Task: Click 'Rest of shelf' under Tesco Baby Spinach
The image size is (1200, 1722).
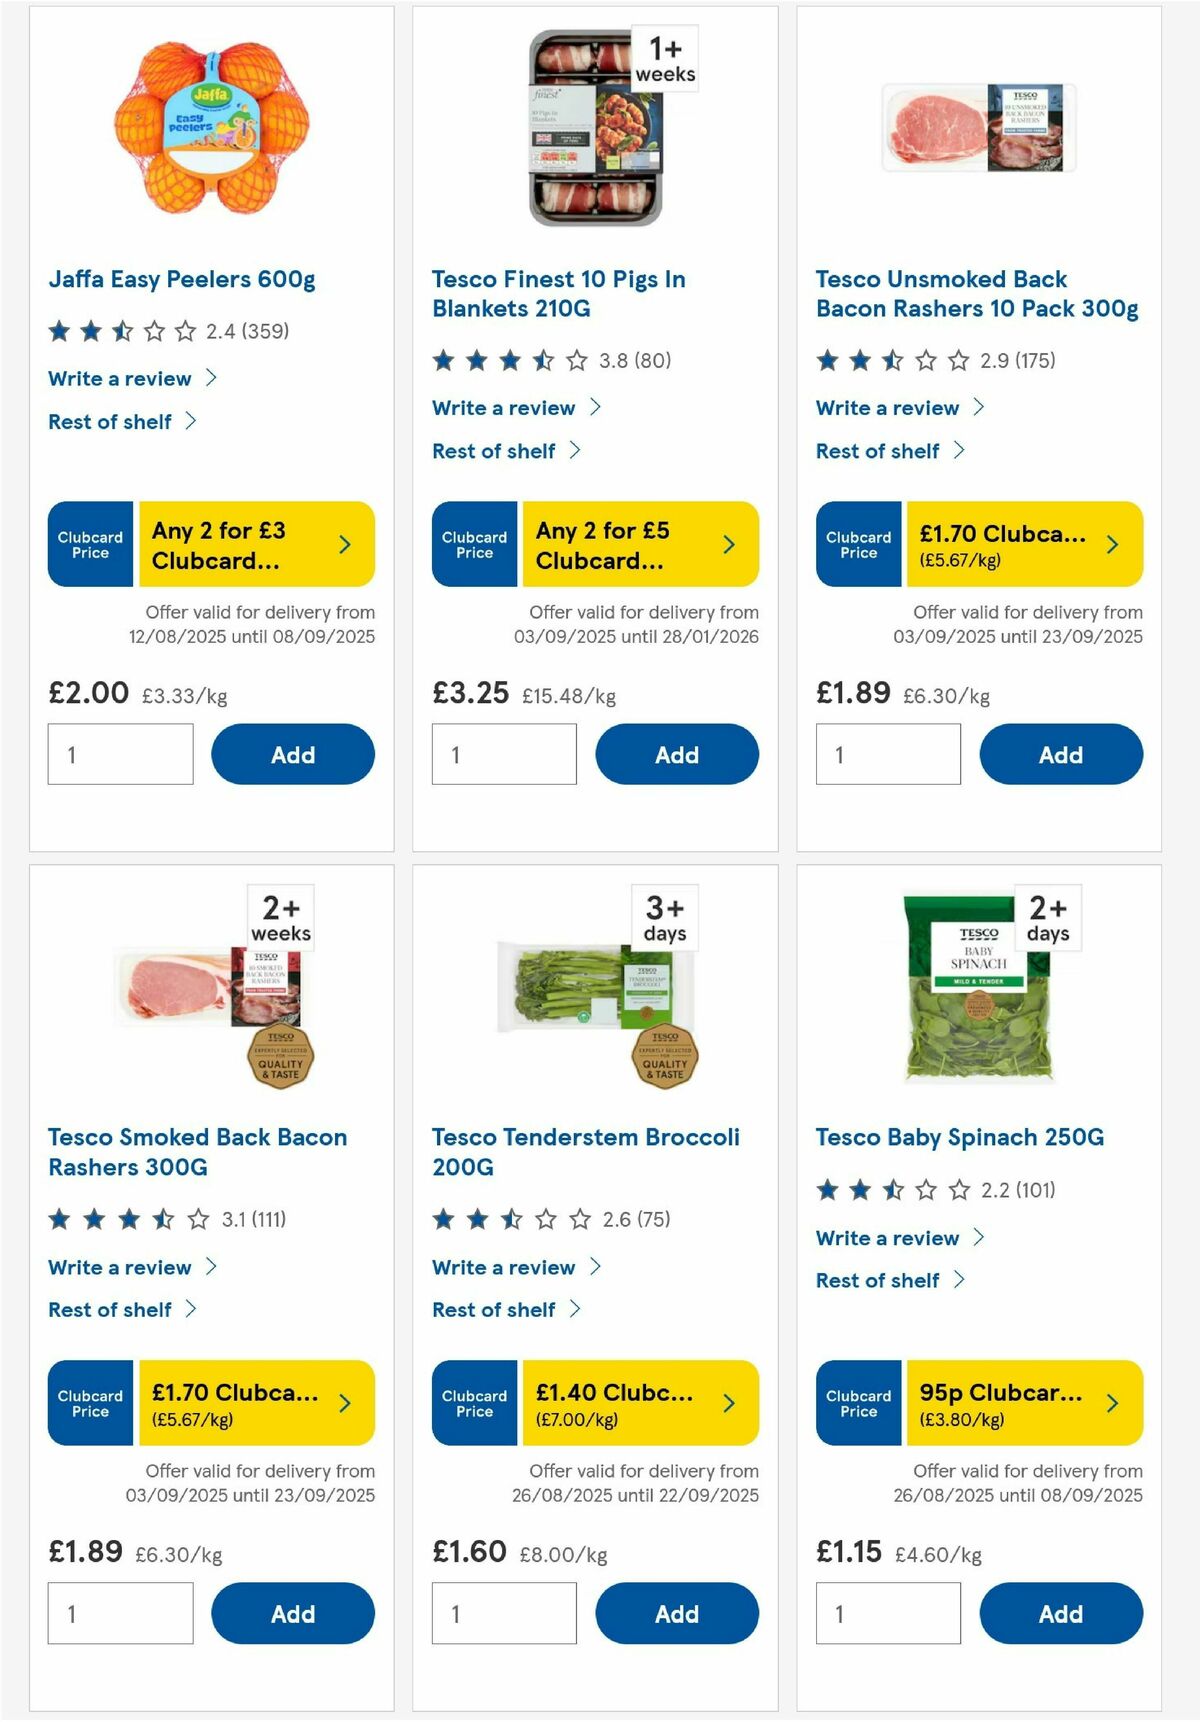Action: tap(878, 1280)
